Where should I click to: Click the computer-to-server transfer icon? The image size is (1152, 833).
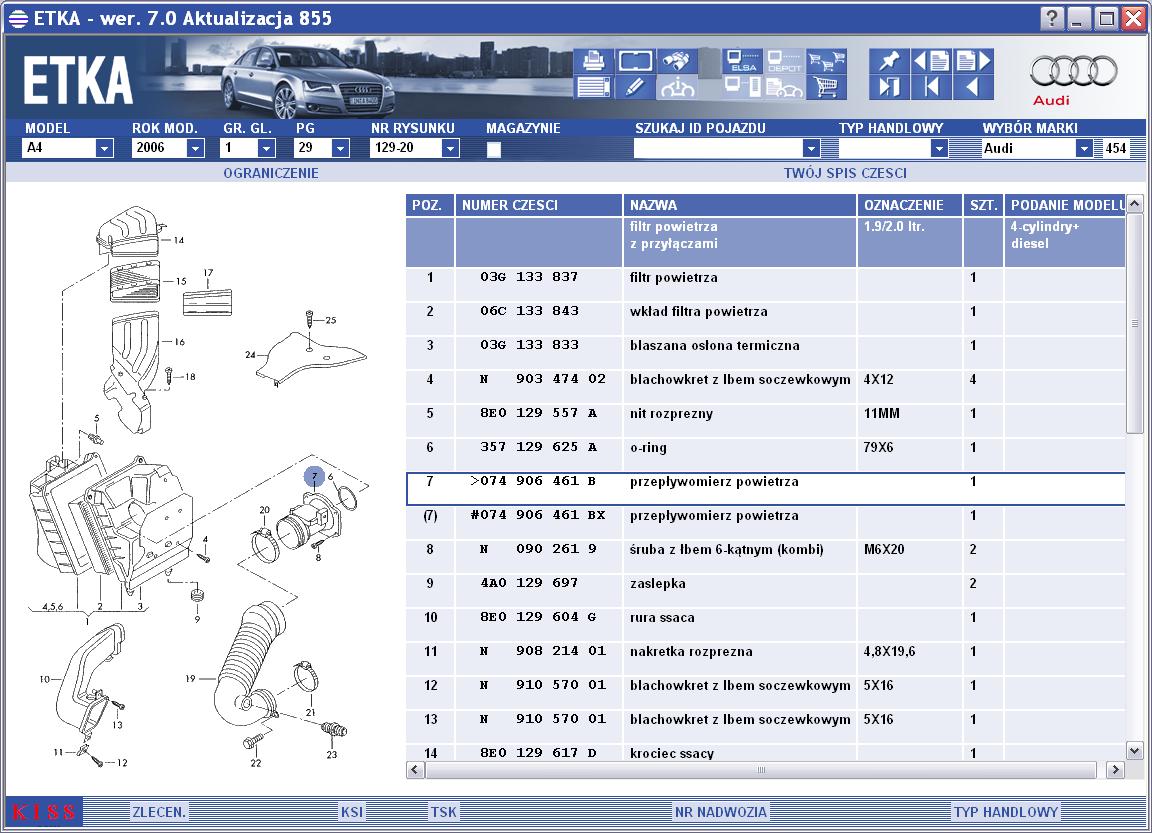click(742, 87)
